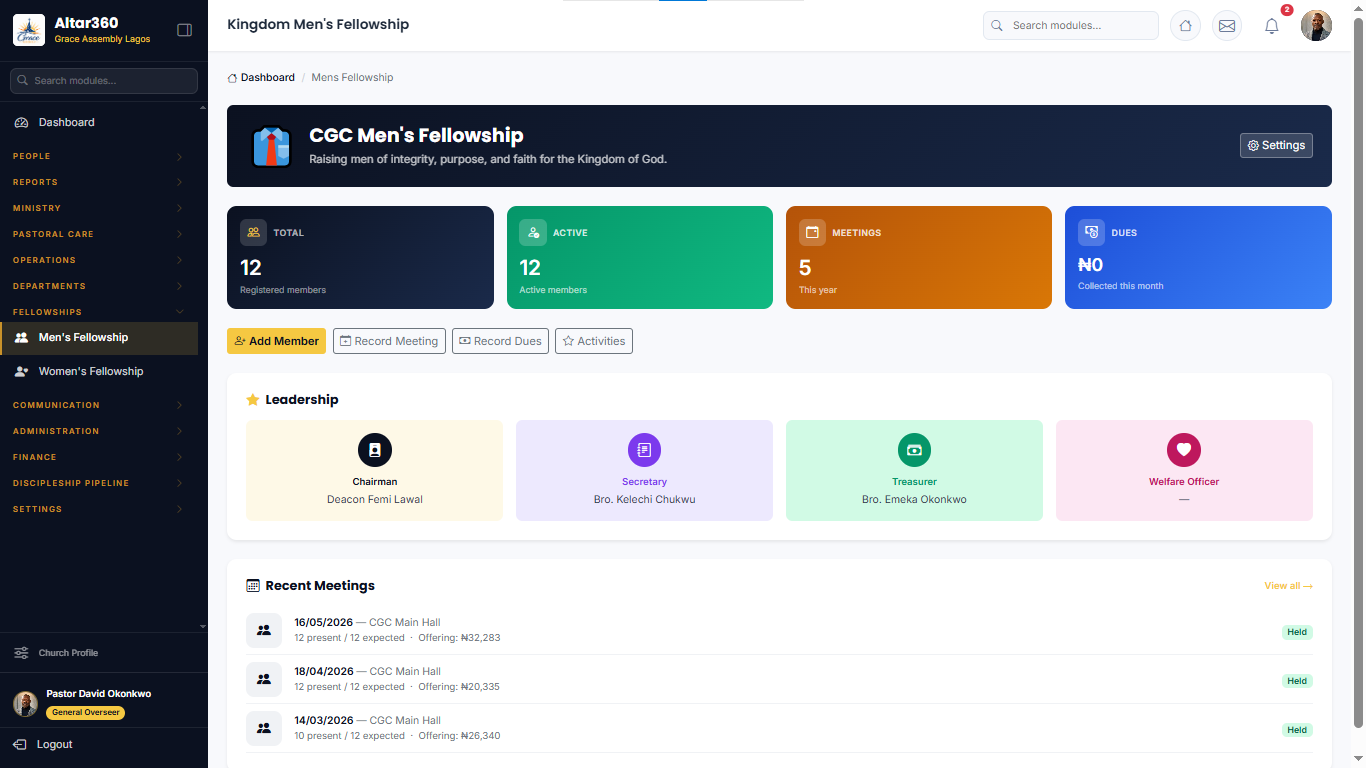Expand the People sidebar section
Screen dimensions: 1366x768
click(98, 156)
